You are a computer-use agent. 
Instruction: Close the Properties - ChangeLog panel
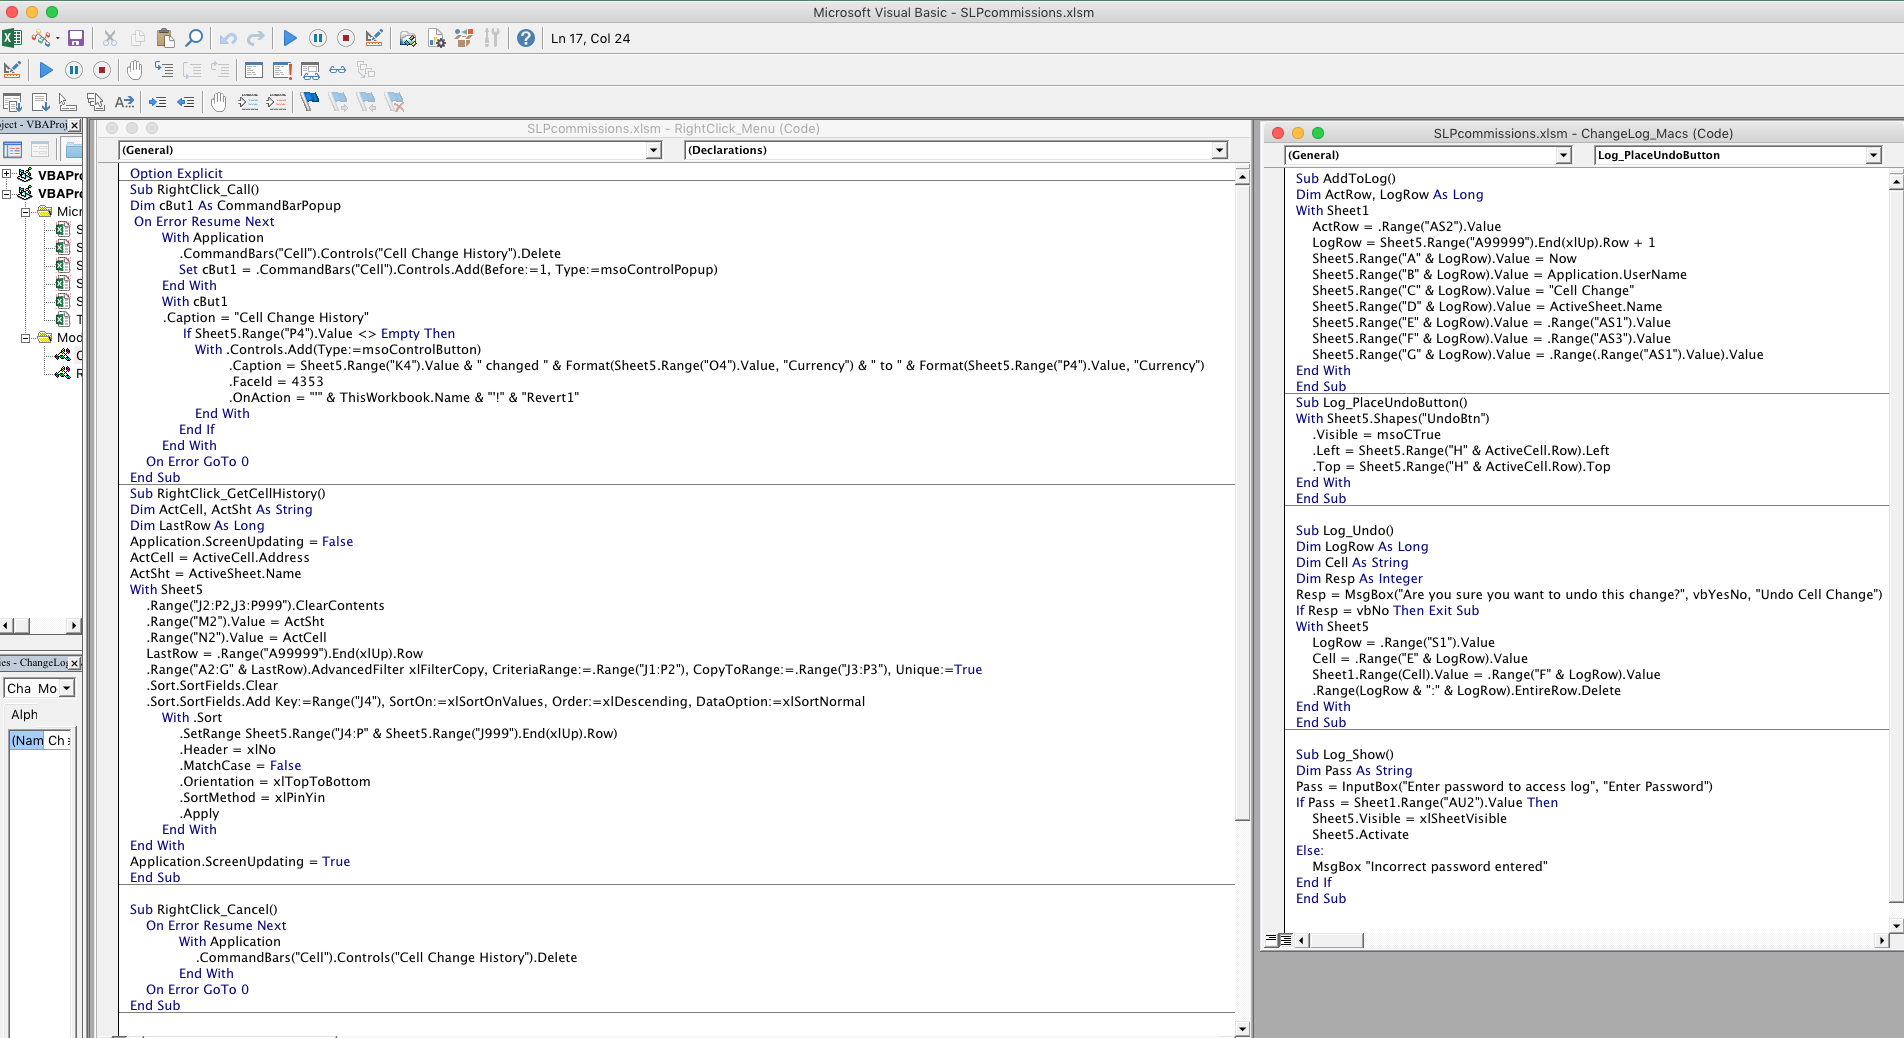point(74,663)
